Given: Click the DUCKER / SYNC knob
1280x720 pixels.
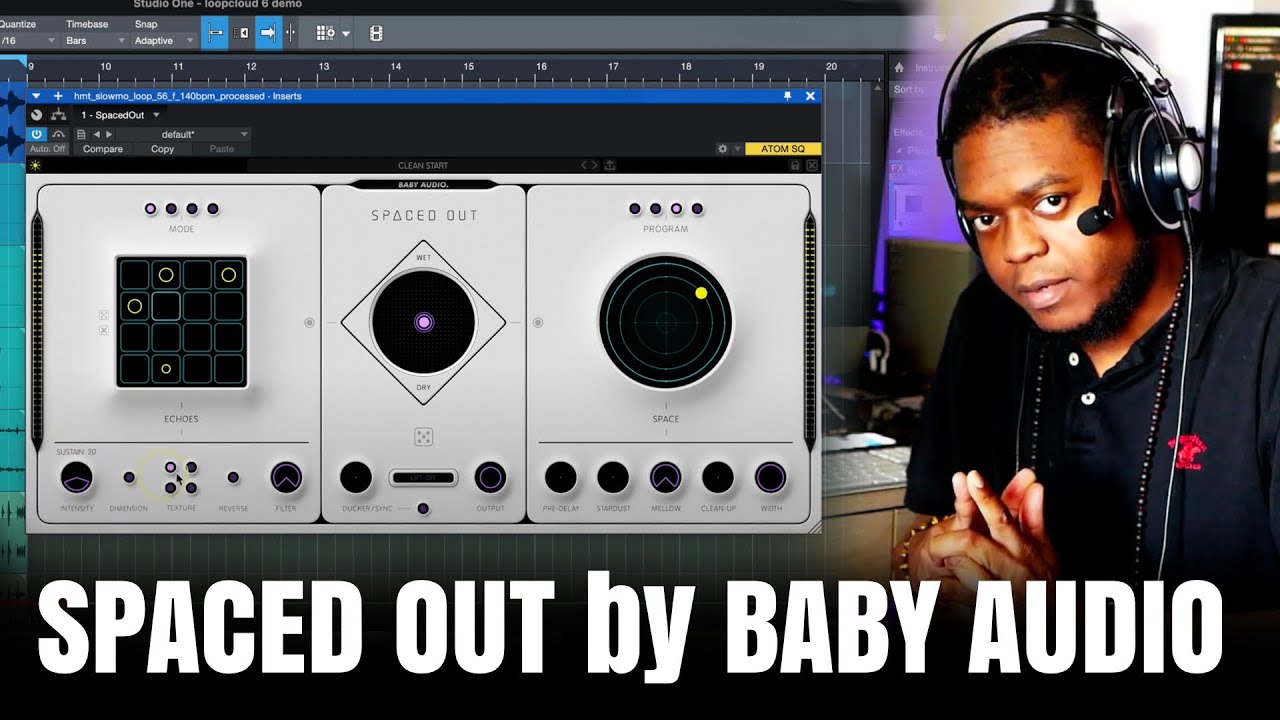Looking at the screenshot, I should point(356,478).
